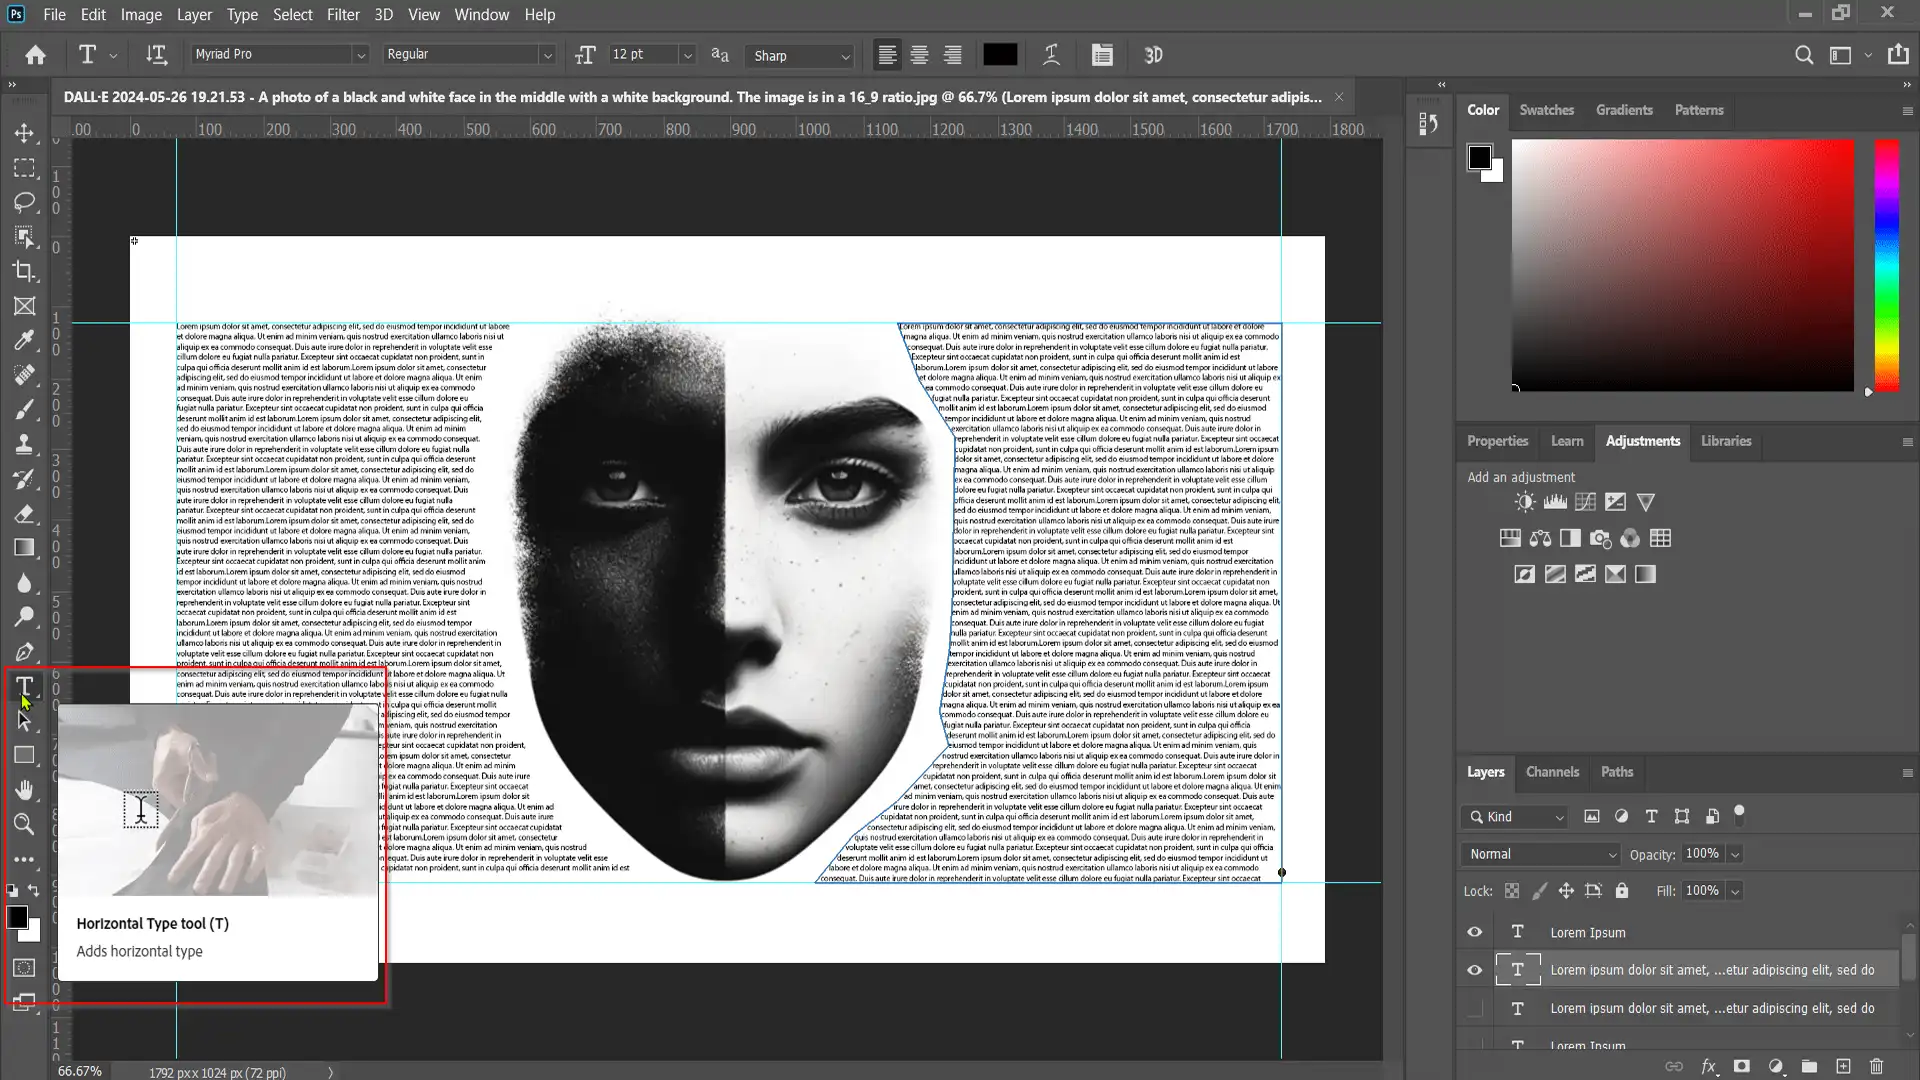Select the Rectangular Marquee tool

[x=24, y=168]
